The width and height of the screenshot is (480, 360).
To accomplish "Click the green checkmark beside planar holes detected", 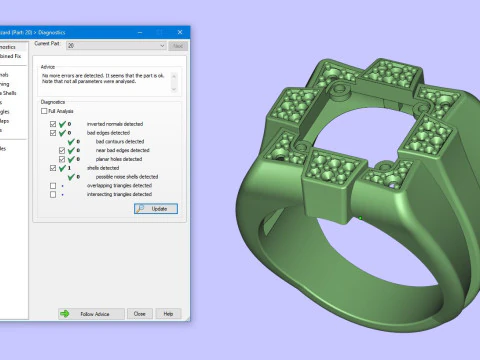I will (71, 159).
